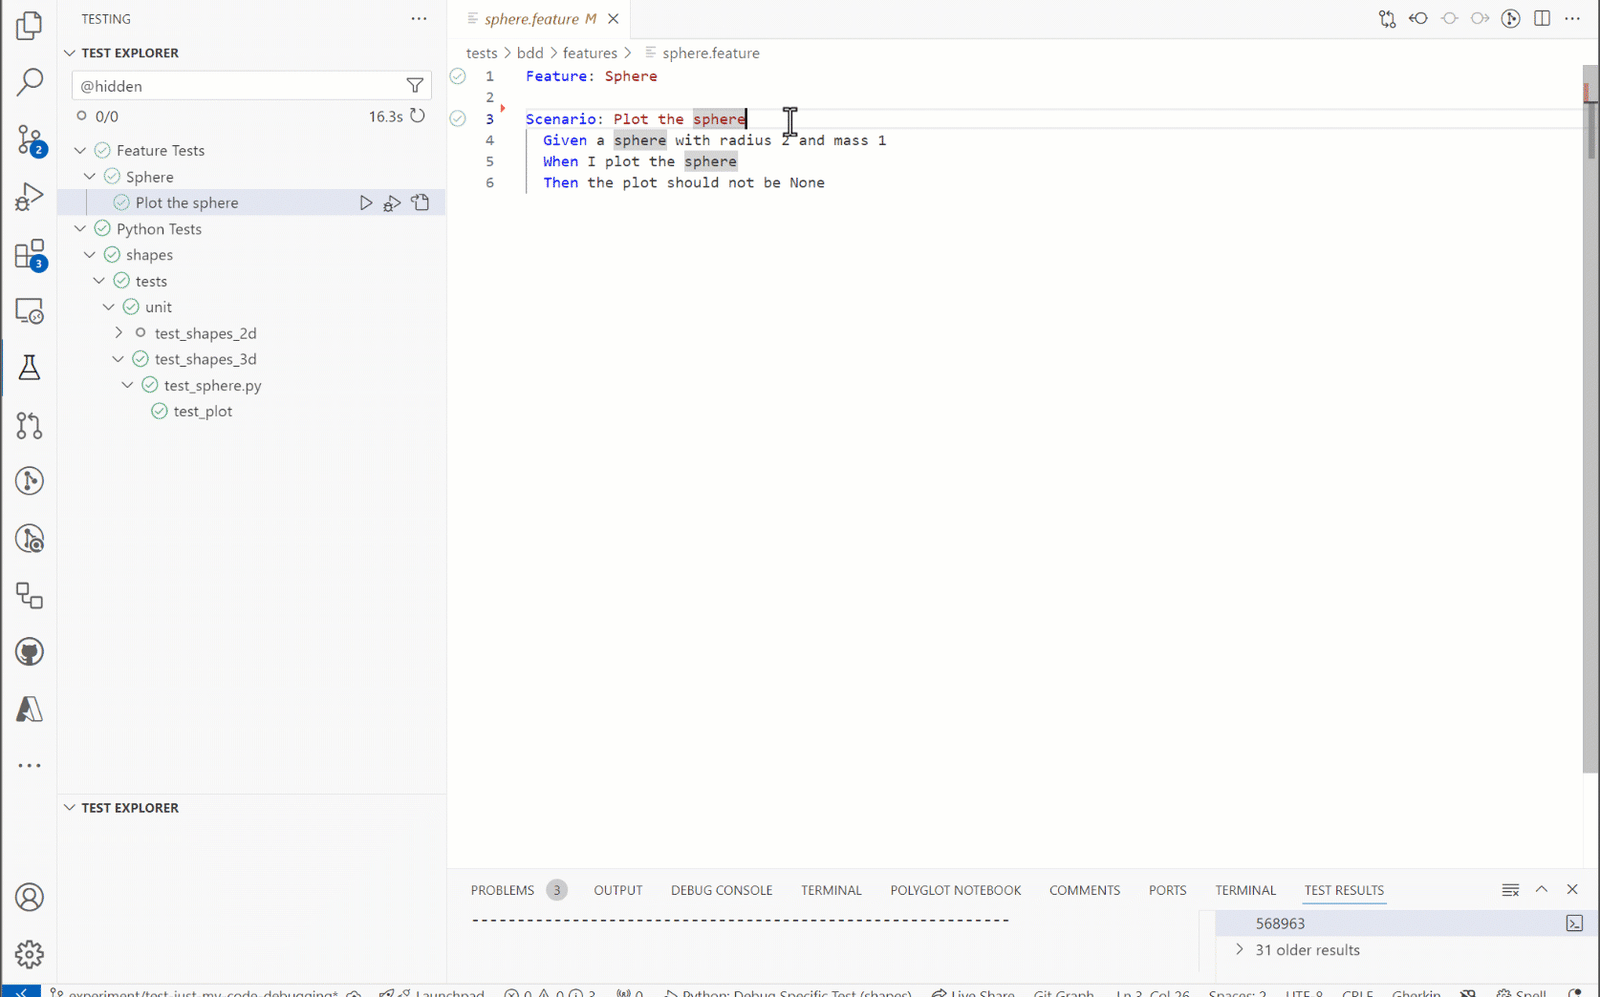Open the Azure view

click(x=29, y=709)
